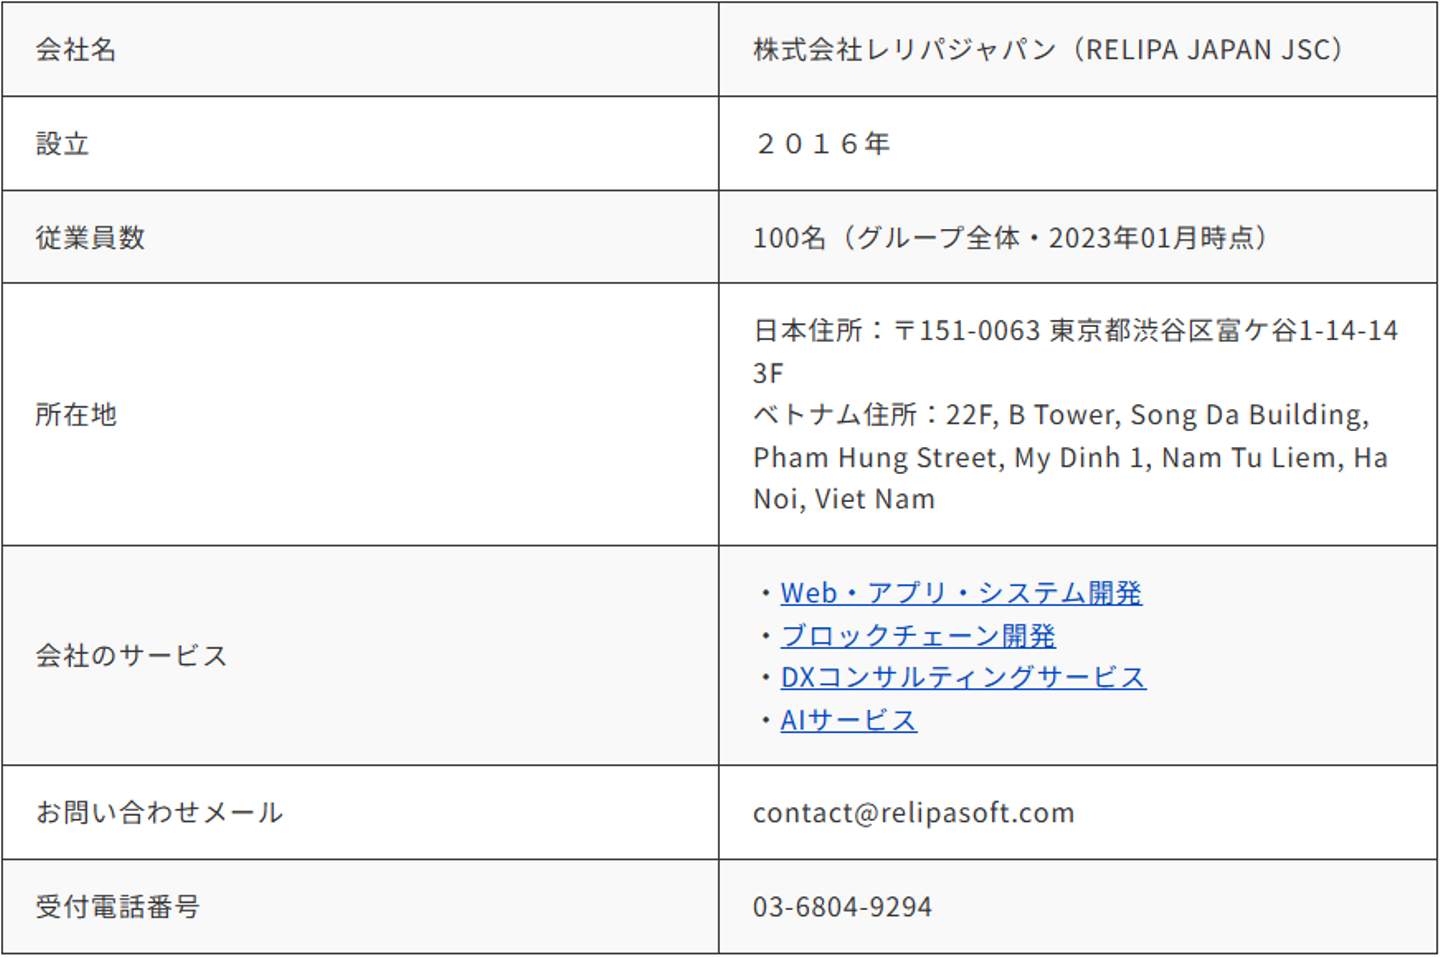Viewport: 1440px width, 958px height.
Task: Click the ベトナム住所 Song Da Building line
Action: point(1060,415)
